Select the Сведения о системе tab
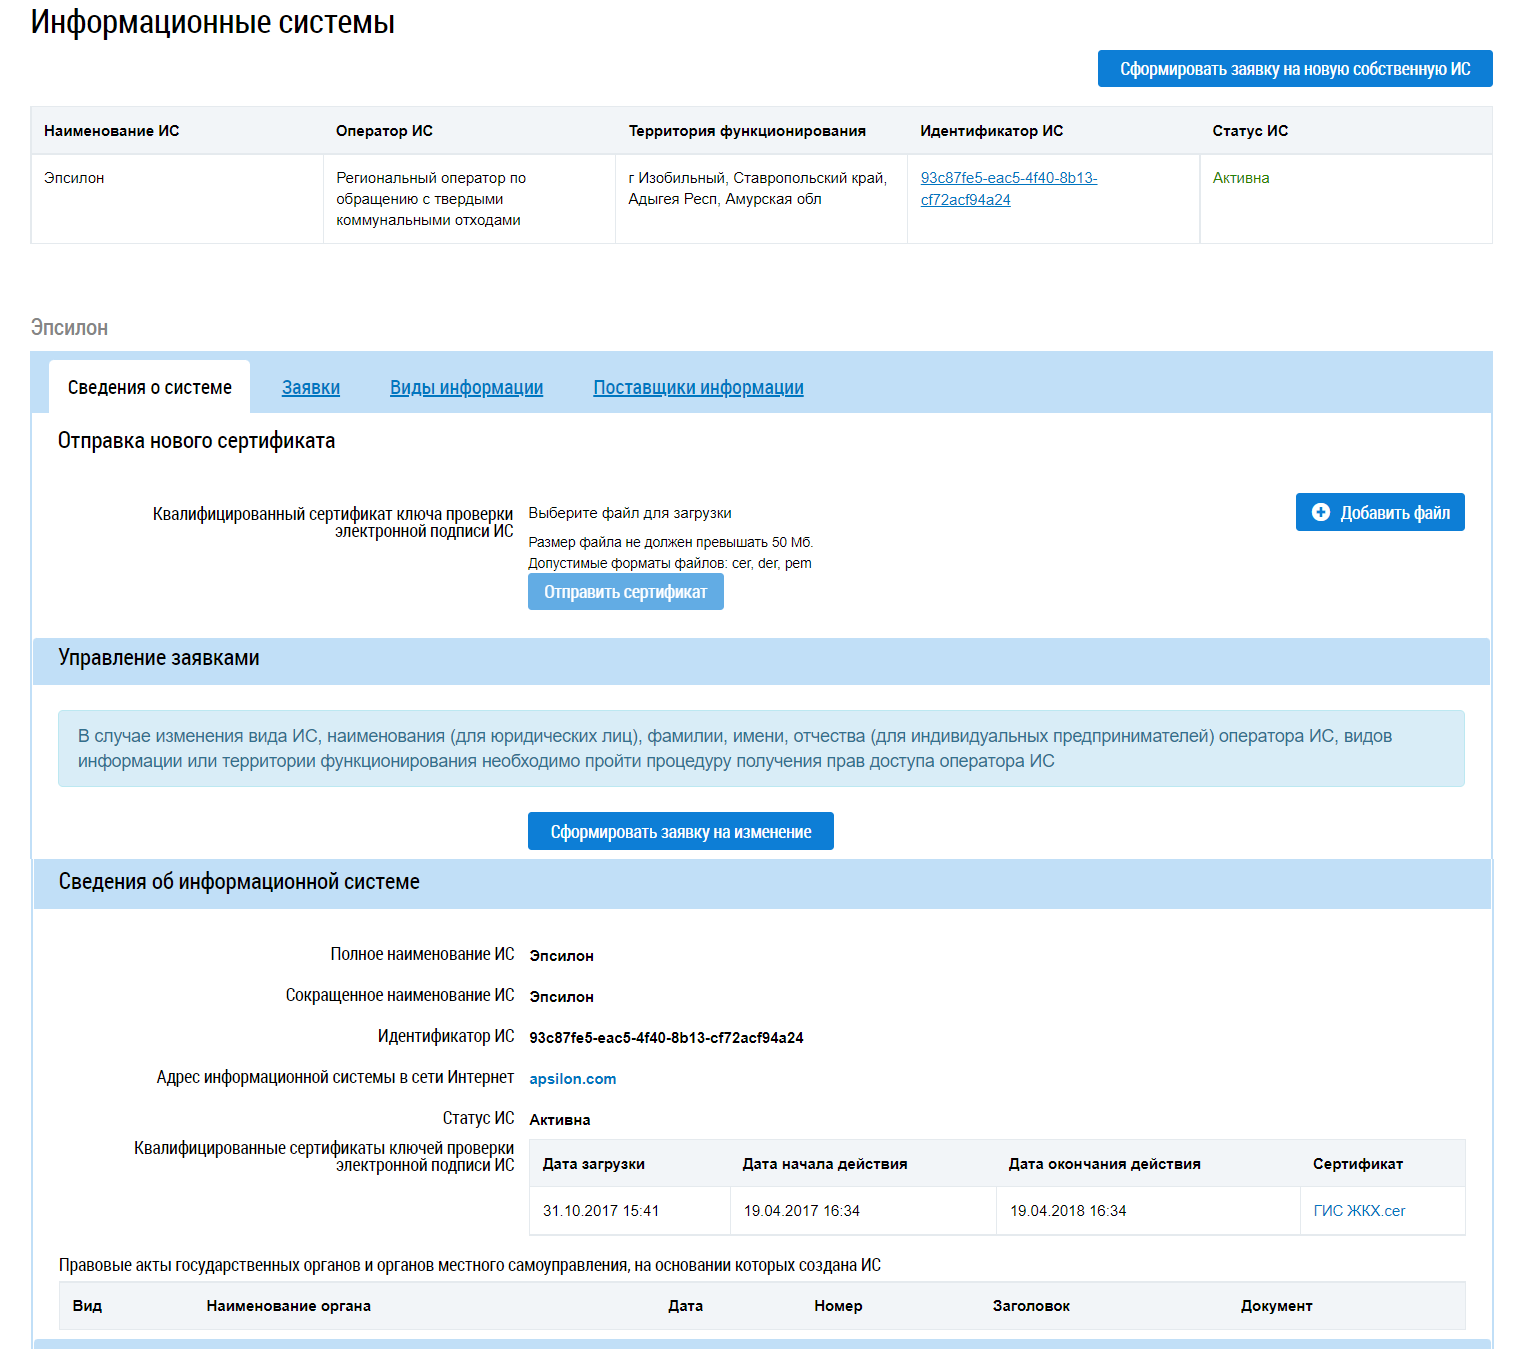Image resolution: width=1522 pixels, height=1365 pixels. coord(150,388)
